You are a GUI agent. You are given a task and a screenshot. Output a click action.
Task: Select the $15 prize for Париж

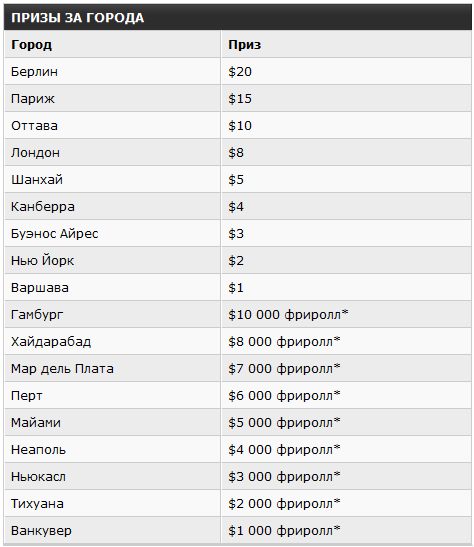point(240,99)
